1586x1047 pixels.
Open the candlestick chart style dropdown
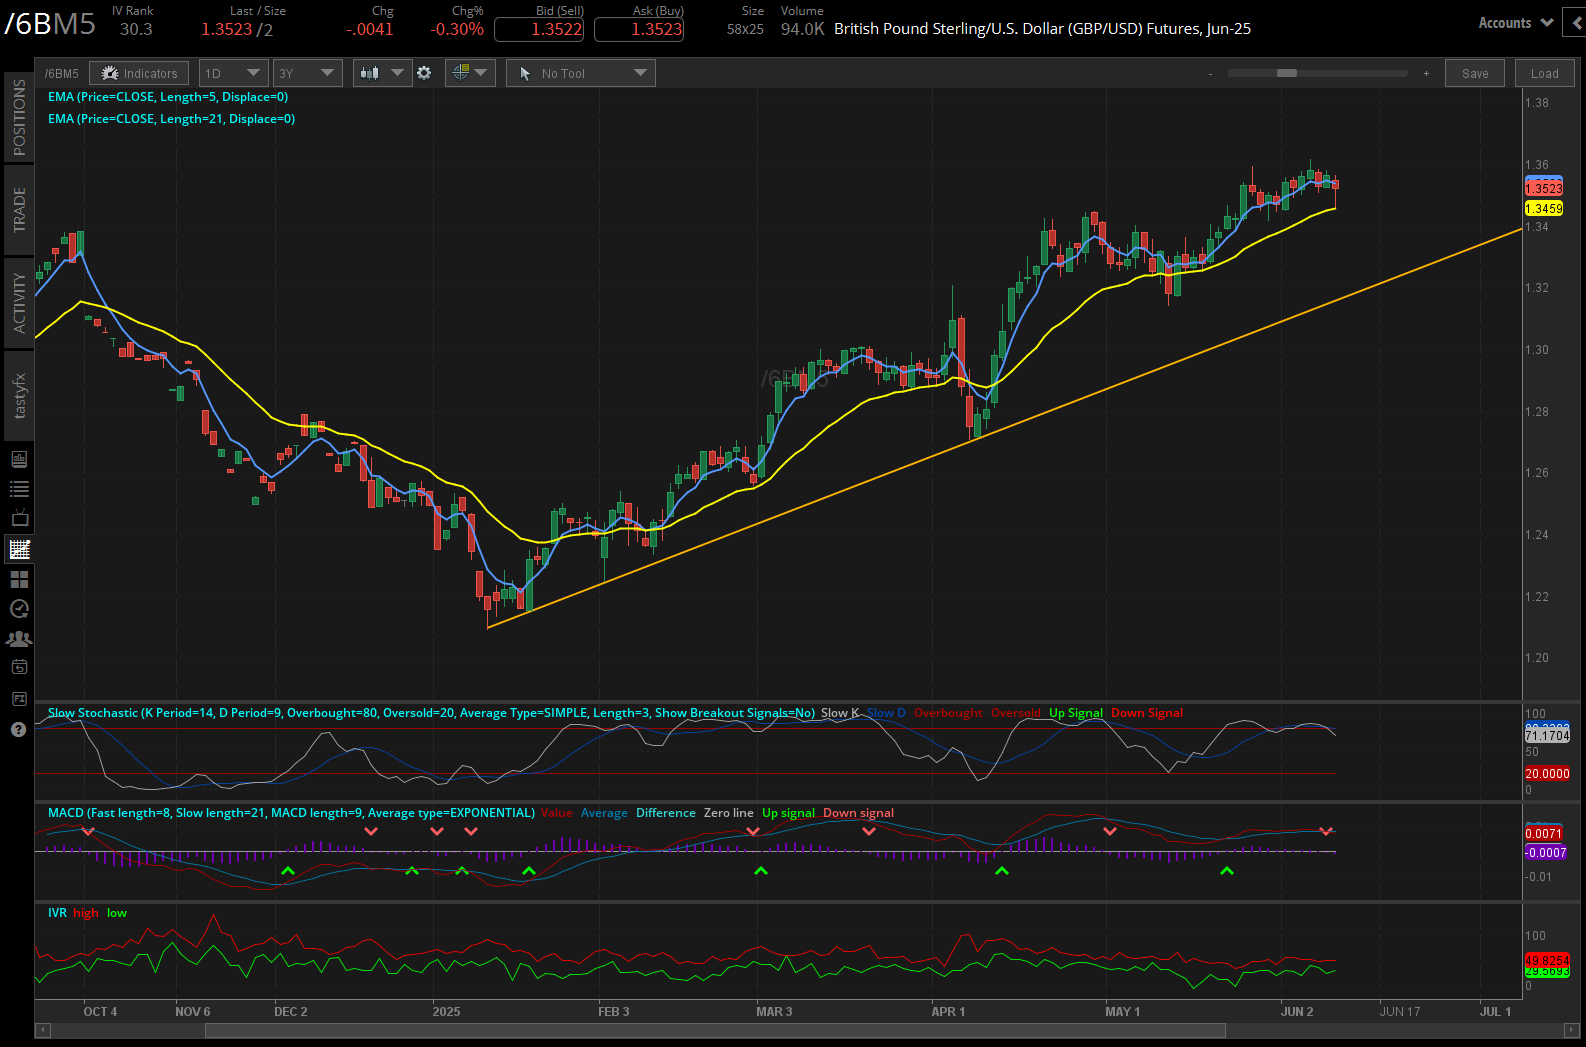tap(382, 73)
